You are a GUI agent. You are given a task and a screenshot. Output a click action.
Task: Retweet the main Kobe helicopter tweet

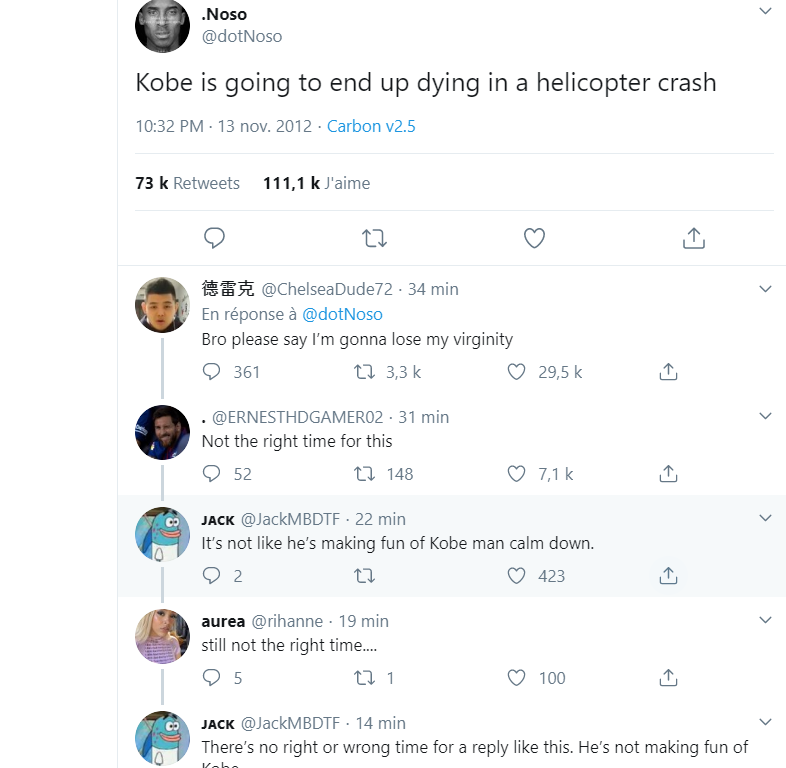pyautogui.click(x=374, y=238)
